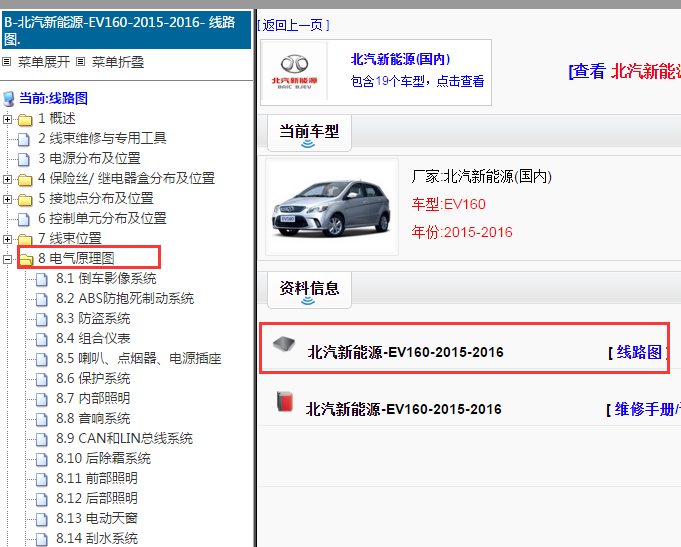The height and width of the screenshot is (547, 681).
Task: Select the '8 电气原理图' tree label
Action: pyautogui.click(x=76, y=258)
